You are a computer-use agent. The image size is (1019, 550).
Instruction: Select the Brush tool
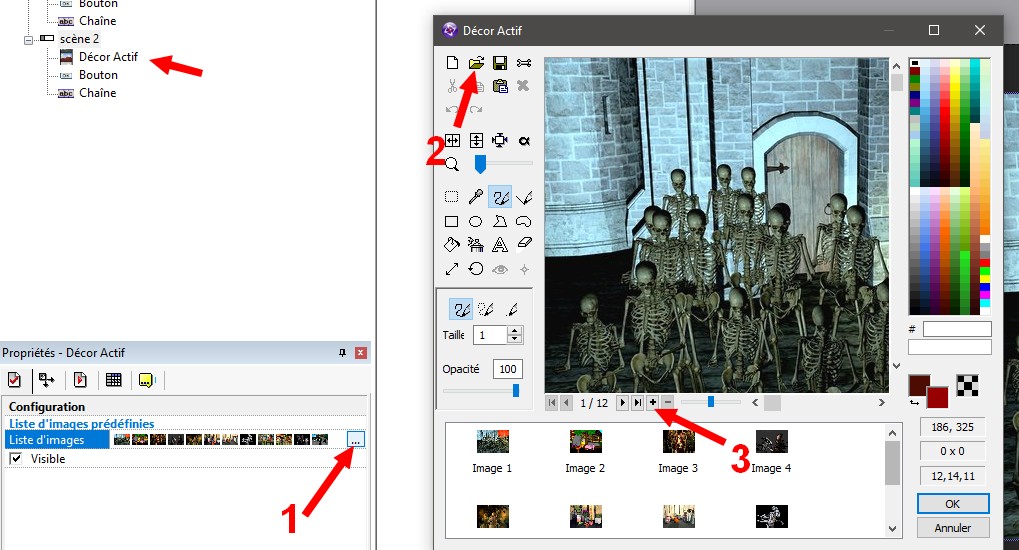click(500, 197)
